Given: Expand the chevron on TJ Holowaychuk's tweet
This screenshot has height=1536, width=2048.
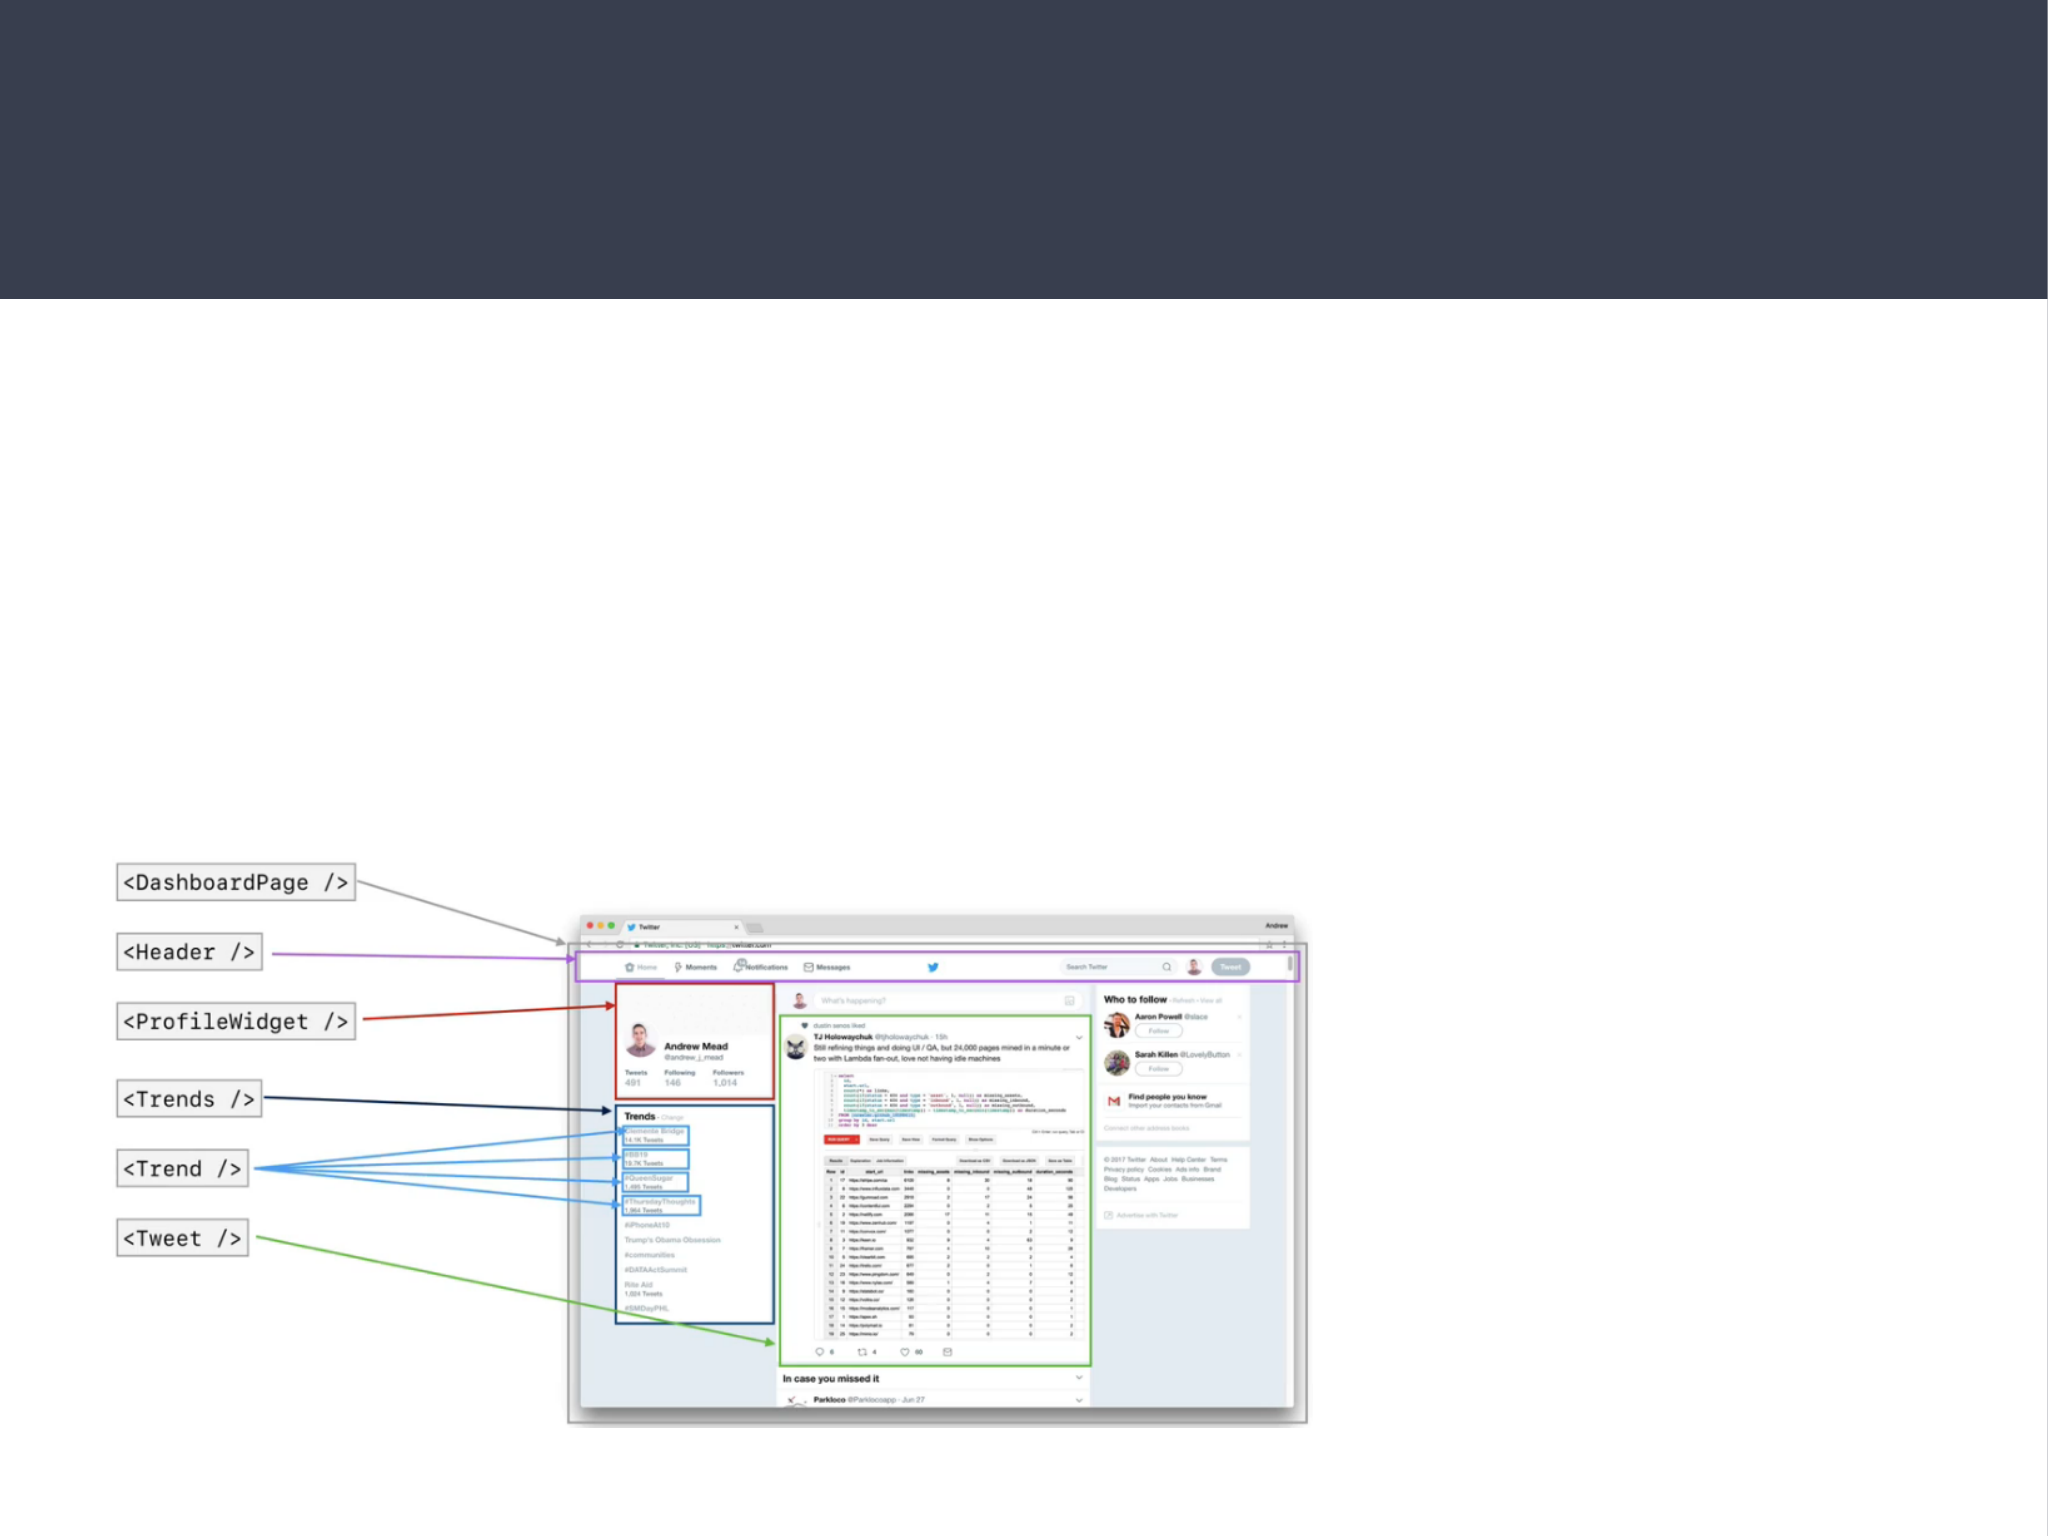Looking at the screenshot, I should [1079, 1037].
